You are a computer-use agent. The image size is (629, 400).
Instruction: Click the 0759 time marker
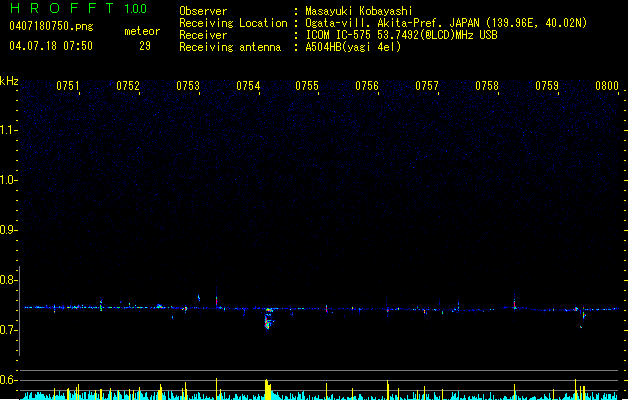[x=547, y=86]
